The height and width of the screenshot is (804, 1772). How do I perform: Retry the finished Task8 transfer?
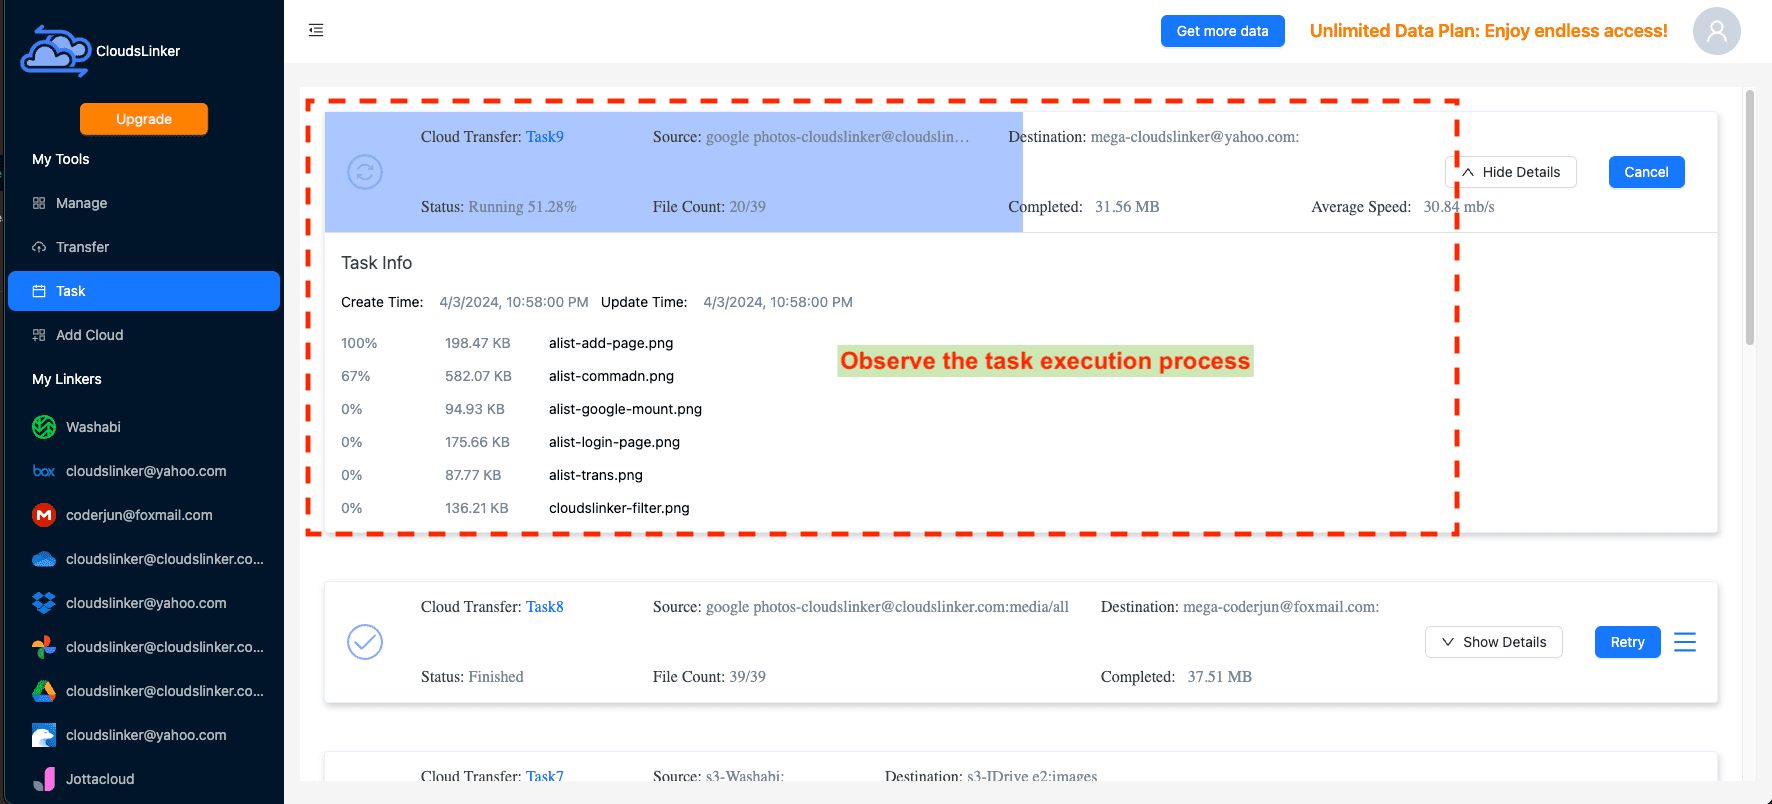coord(1627,642)
